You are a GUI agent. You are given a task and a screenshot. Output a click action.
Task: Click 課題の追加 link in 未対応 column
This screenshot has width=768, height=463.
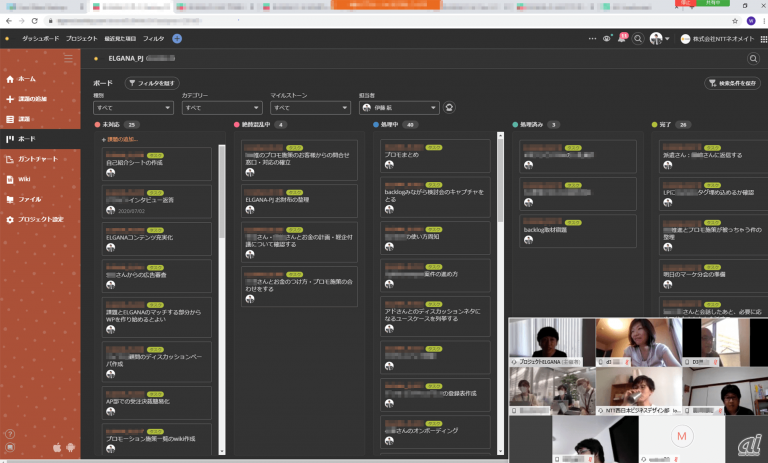click(x=121, y=139)
